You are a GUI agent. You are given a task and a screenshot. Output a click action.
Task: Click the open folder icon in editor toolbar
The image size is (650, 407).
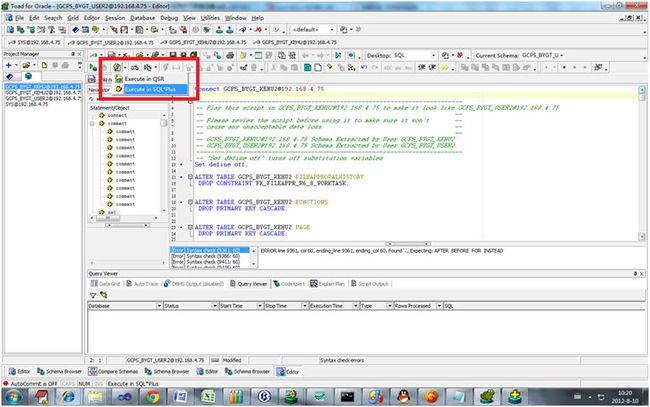tap(139, 55)
